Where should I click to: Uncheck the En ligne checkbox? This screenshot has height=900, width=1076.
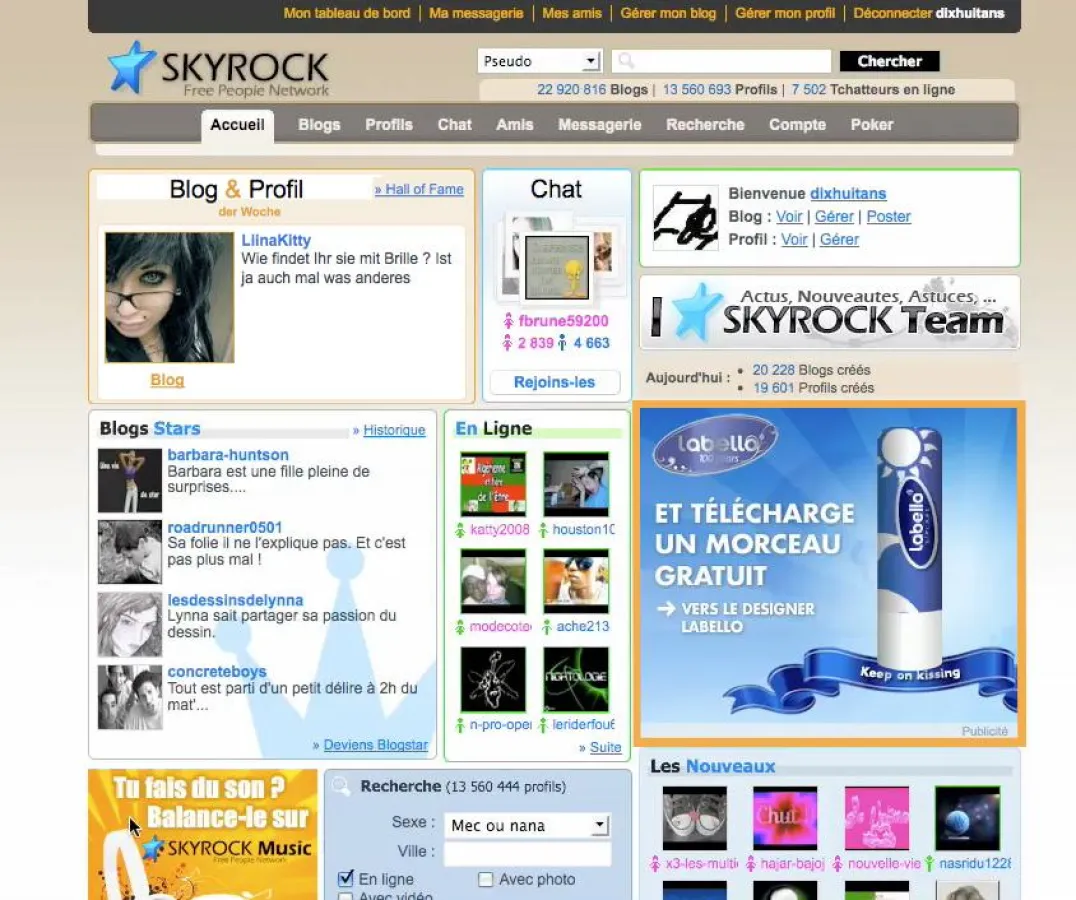(x=347, y=878)
